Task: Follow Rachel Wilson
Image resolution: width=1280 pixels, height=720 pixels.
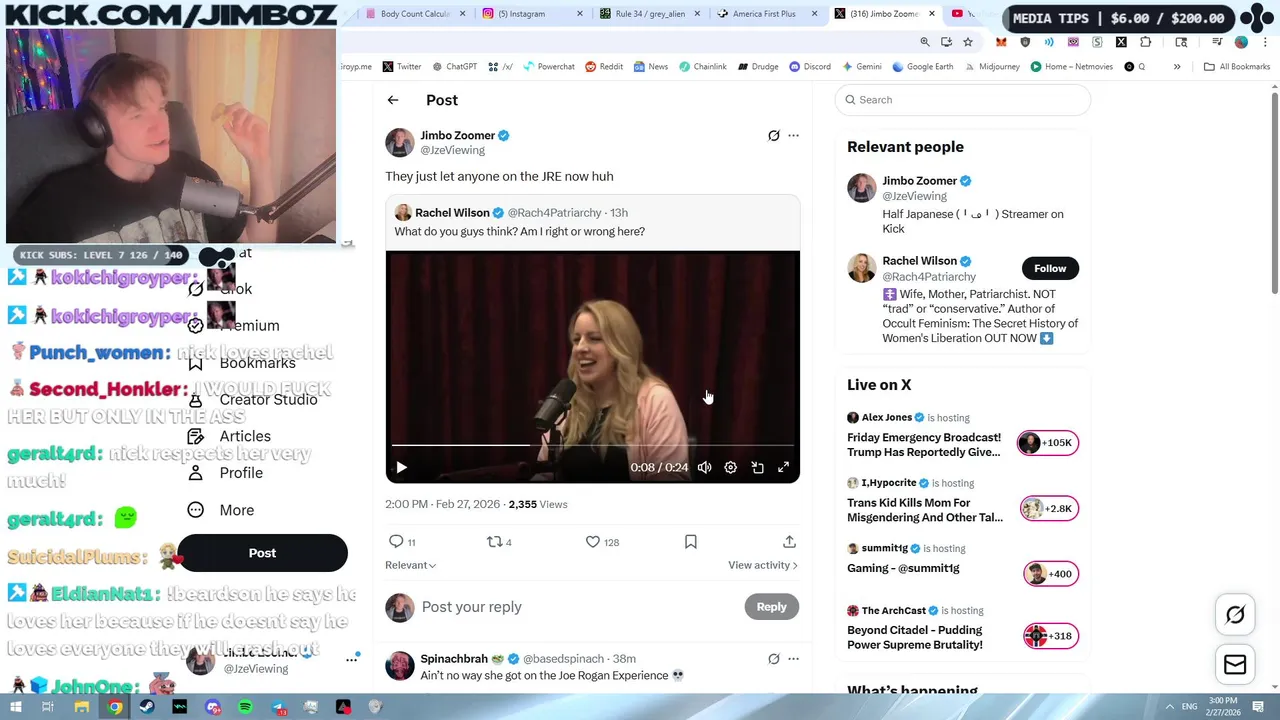Action: tap(1050, 268)
